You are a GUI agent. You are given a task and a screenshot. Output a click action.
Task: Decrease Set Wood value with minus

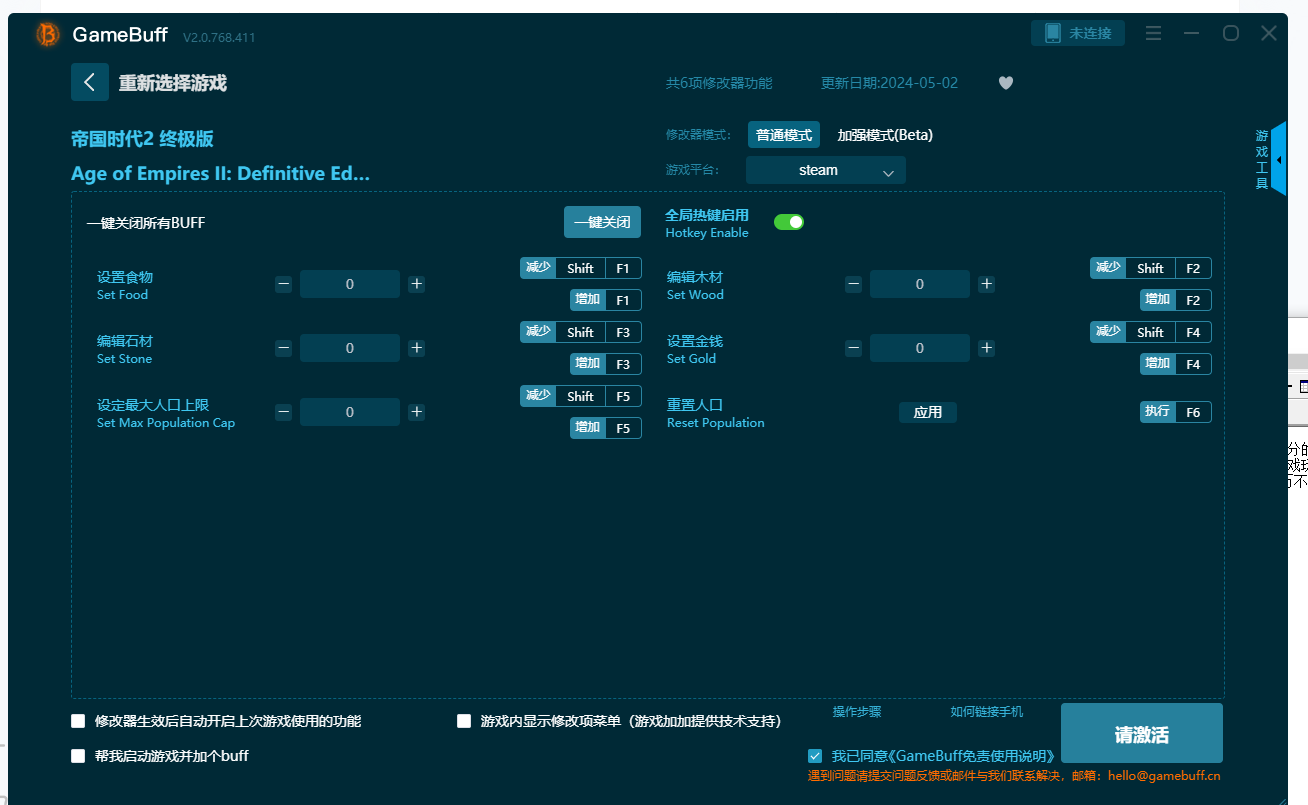click(854, 284)
